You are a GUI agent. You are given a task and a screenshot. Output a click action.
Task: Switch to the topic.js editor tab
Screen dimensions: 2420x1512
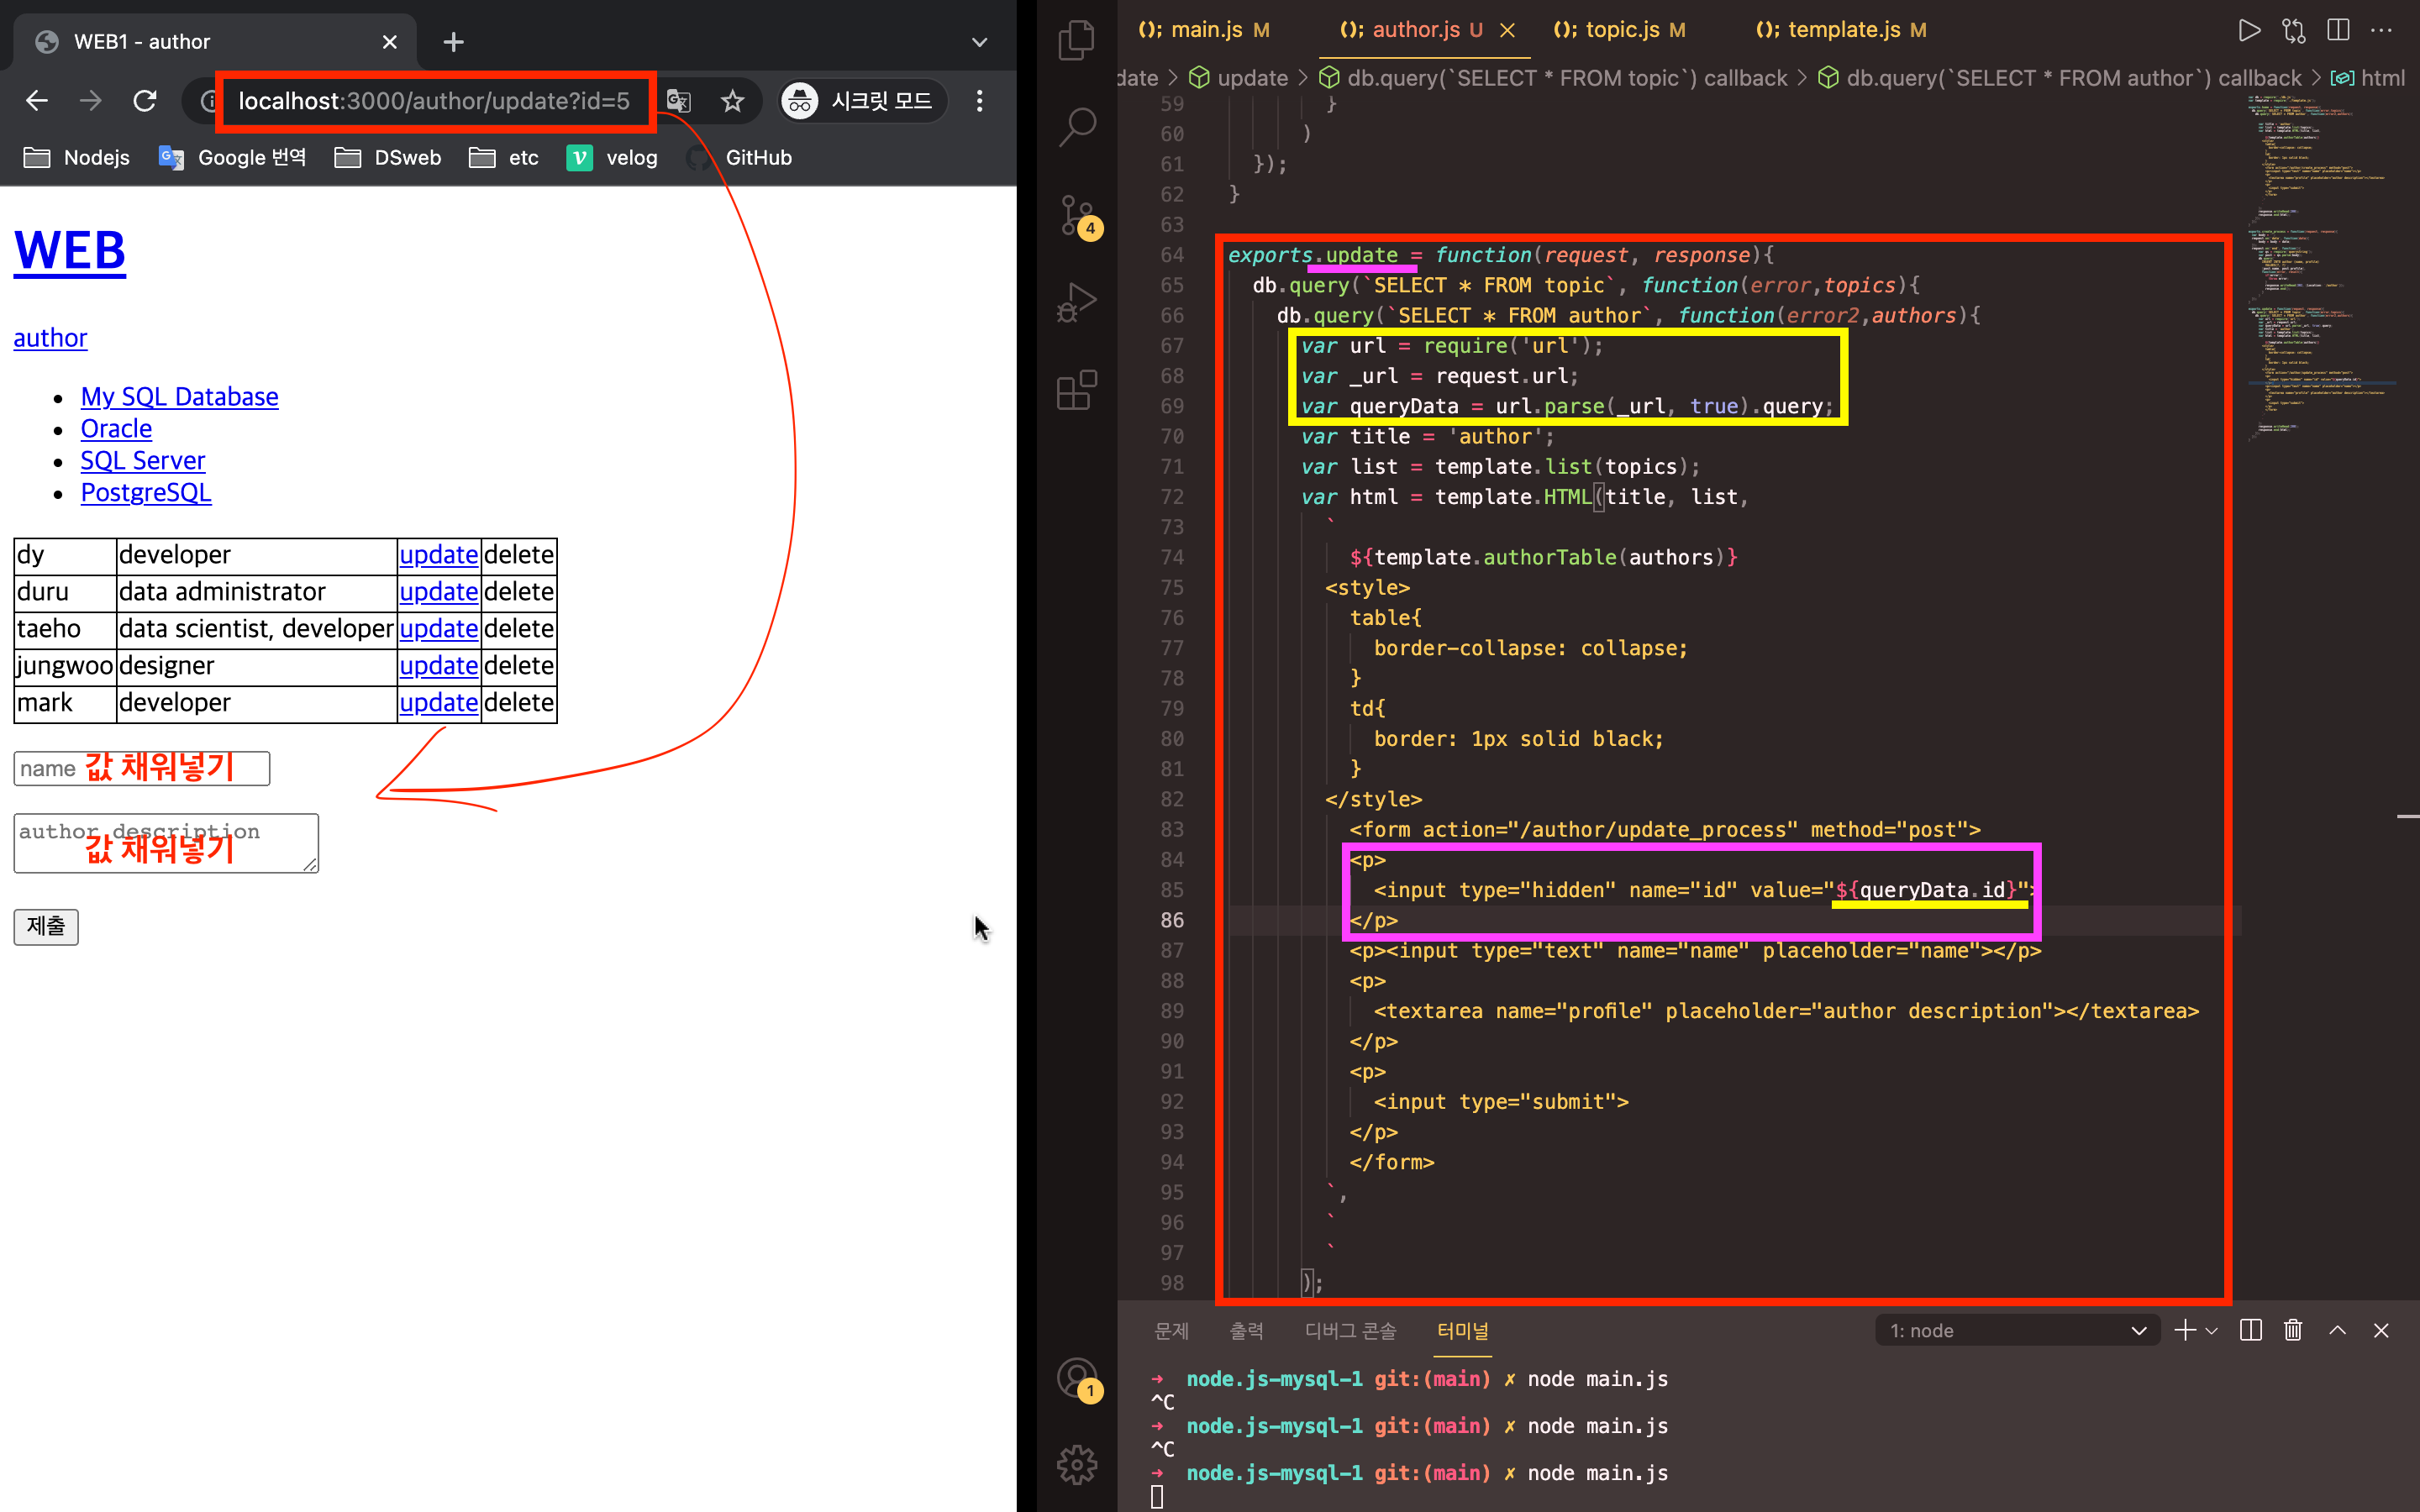[x=1620, y=30]
